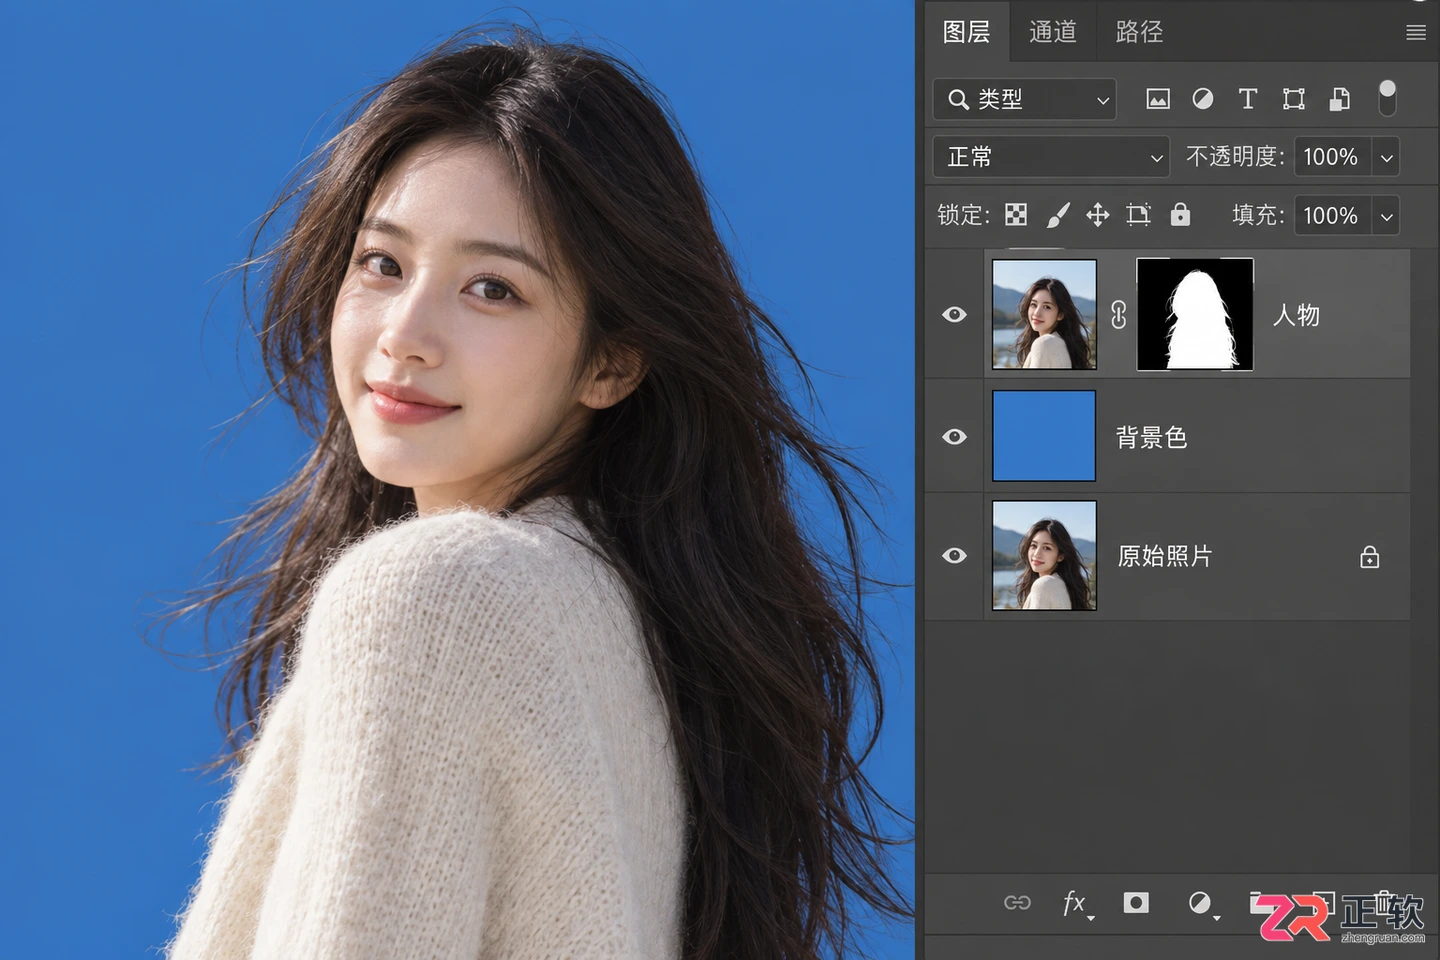This screenshot has width=1440, height=960.
Task: Create new fill or adjustment layer icon
Action: tap(1202, 904)
